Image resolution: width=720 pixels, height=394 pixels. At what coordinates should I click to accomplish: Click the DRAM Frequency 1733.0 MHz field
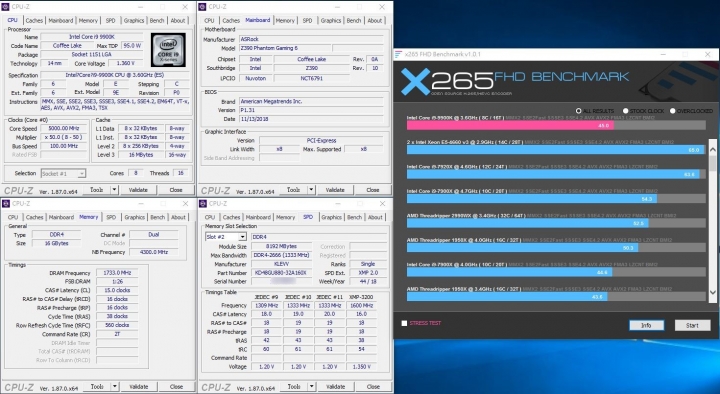tap(117, 273)
